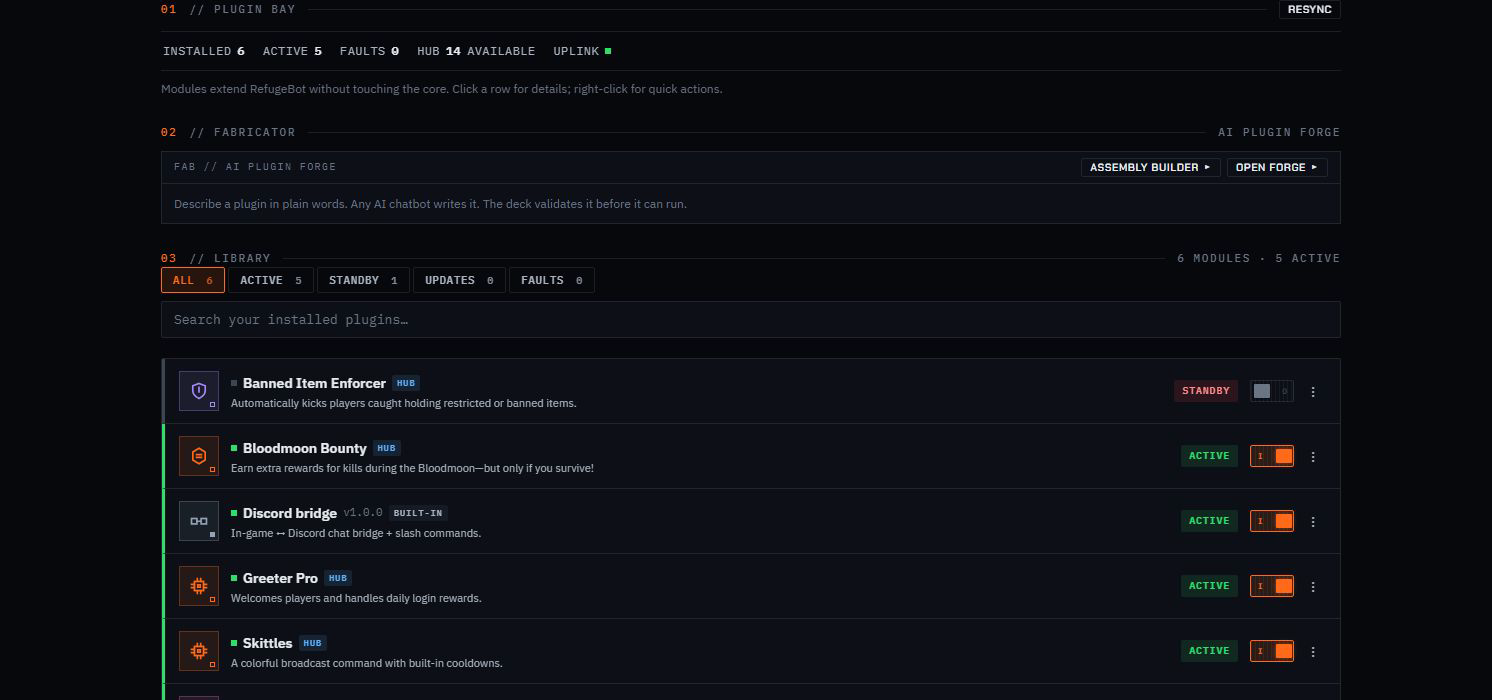Screen dimensions: 1492x700
Task: Click the Greeter Pro description text
Action: coord(356,598)
